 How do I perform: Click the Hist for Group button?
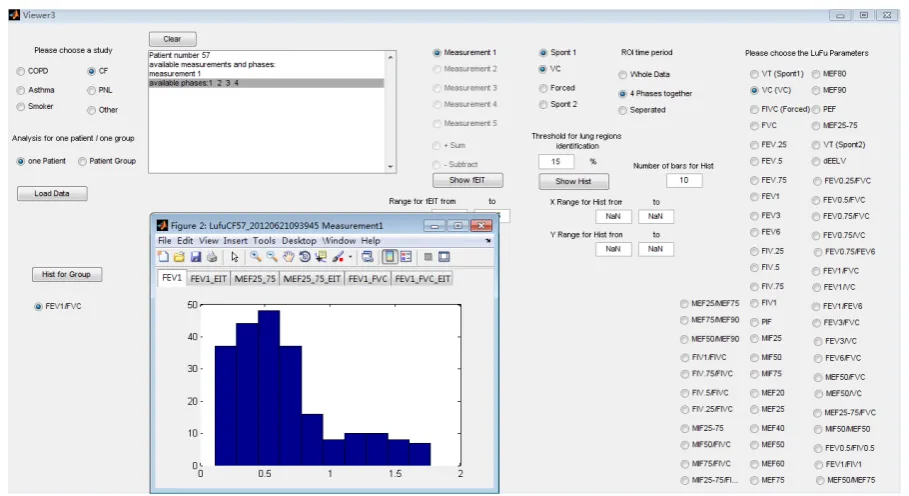(x=67, y=274)
